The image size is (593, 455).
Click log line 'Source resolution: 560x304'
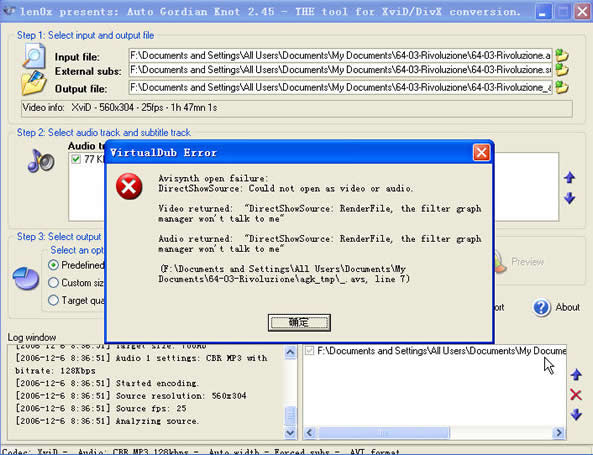coord(131,396)
